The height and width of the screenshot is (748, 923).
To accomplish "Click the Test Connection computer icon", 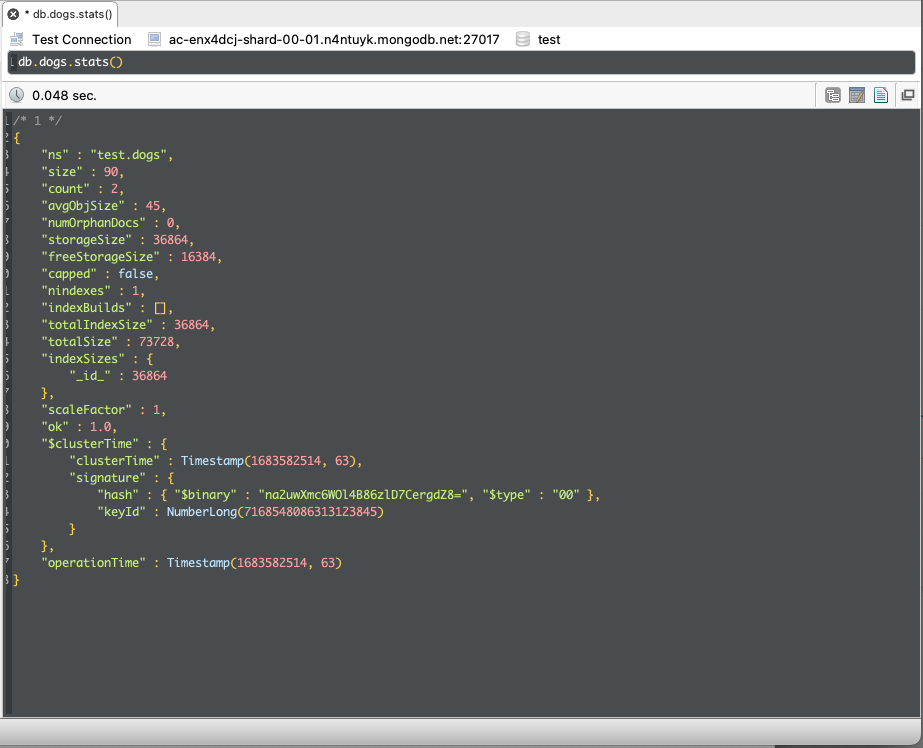I will pos(17,39).
